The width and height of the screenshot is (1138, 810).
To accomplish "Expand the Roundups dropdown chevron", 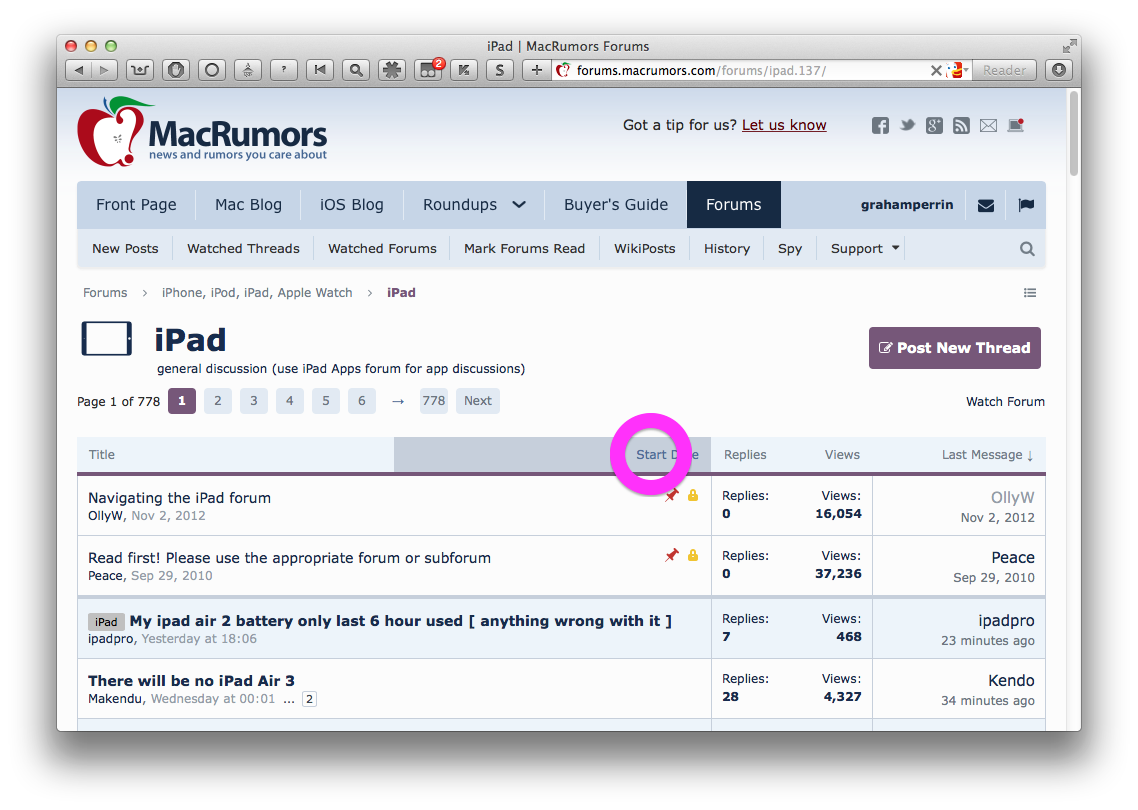I will tap(519, 205).
